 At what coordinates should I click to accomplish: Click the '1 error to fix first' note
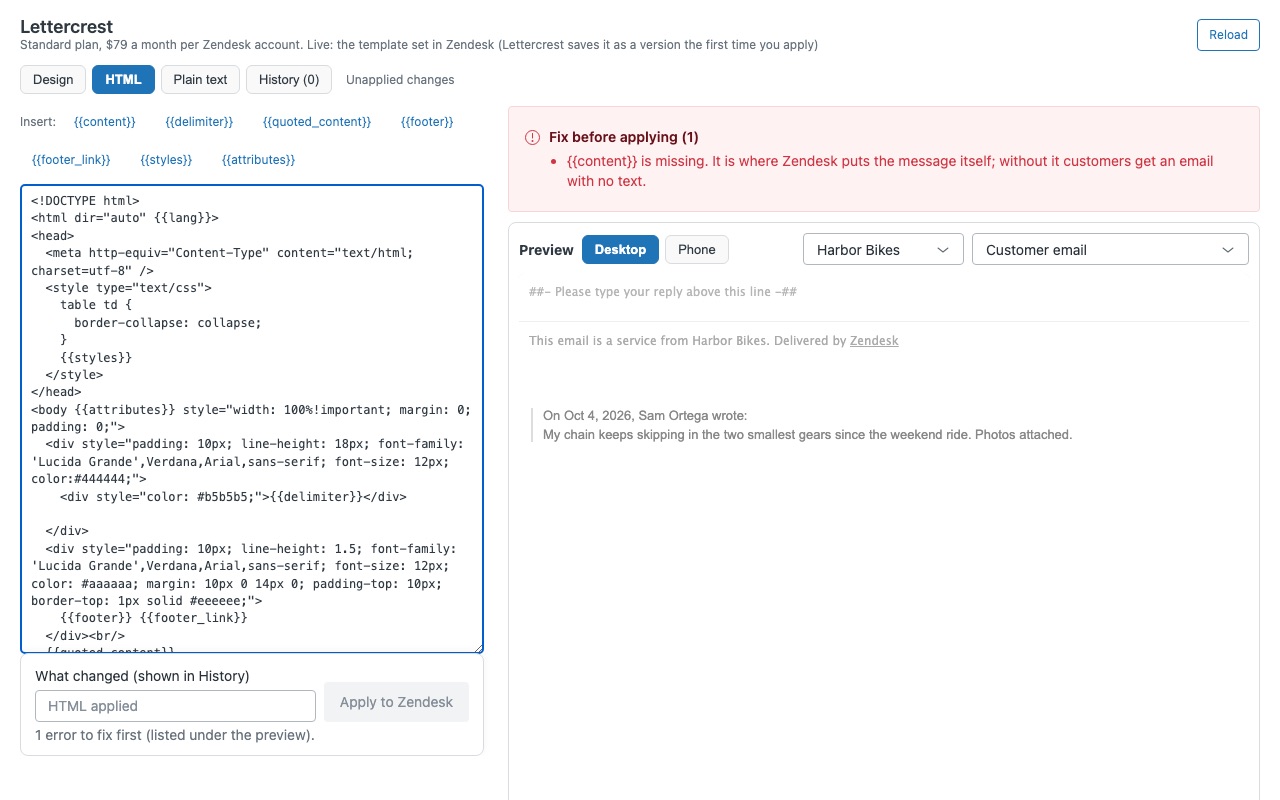point(174,735)
